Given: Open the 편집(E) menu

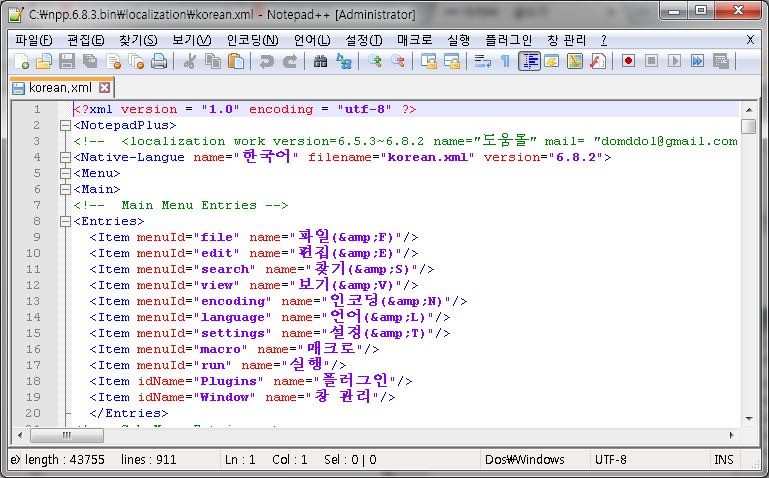Looking at the screenshot, I should point(86,40).
